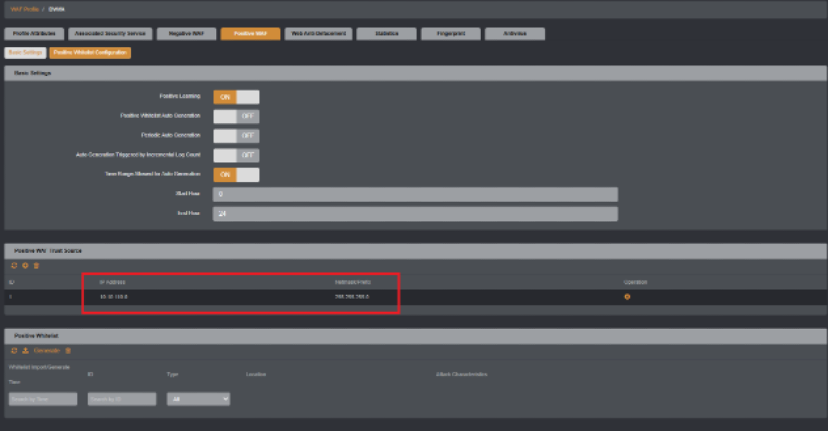Click the Operation gear icon for row 1

(627, 297)
